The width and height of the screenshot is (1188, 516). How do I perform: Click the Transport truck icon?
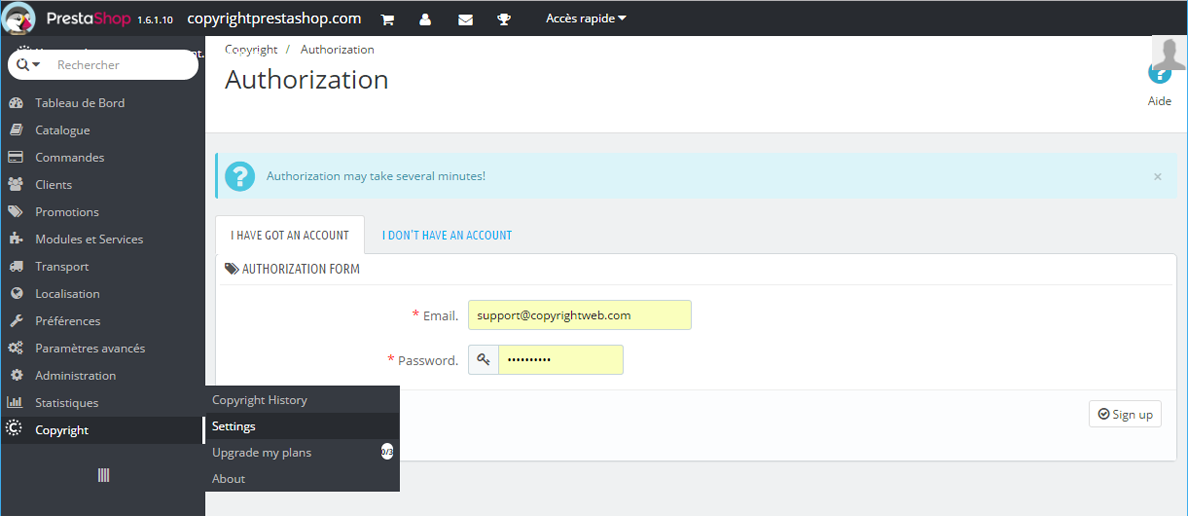coord(15,267)
